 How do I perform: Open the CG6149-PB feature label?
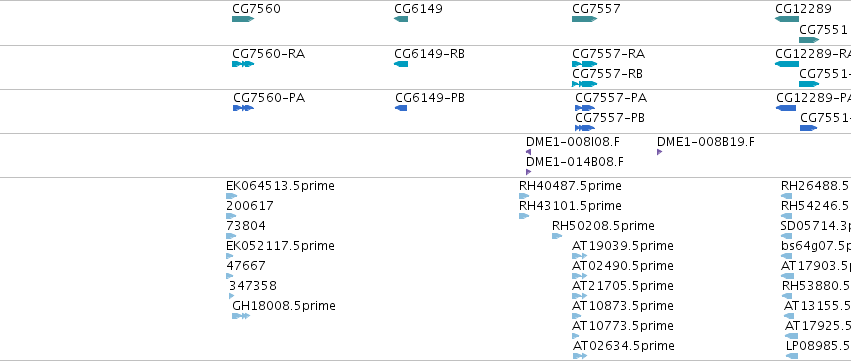(430, 98)
